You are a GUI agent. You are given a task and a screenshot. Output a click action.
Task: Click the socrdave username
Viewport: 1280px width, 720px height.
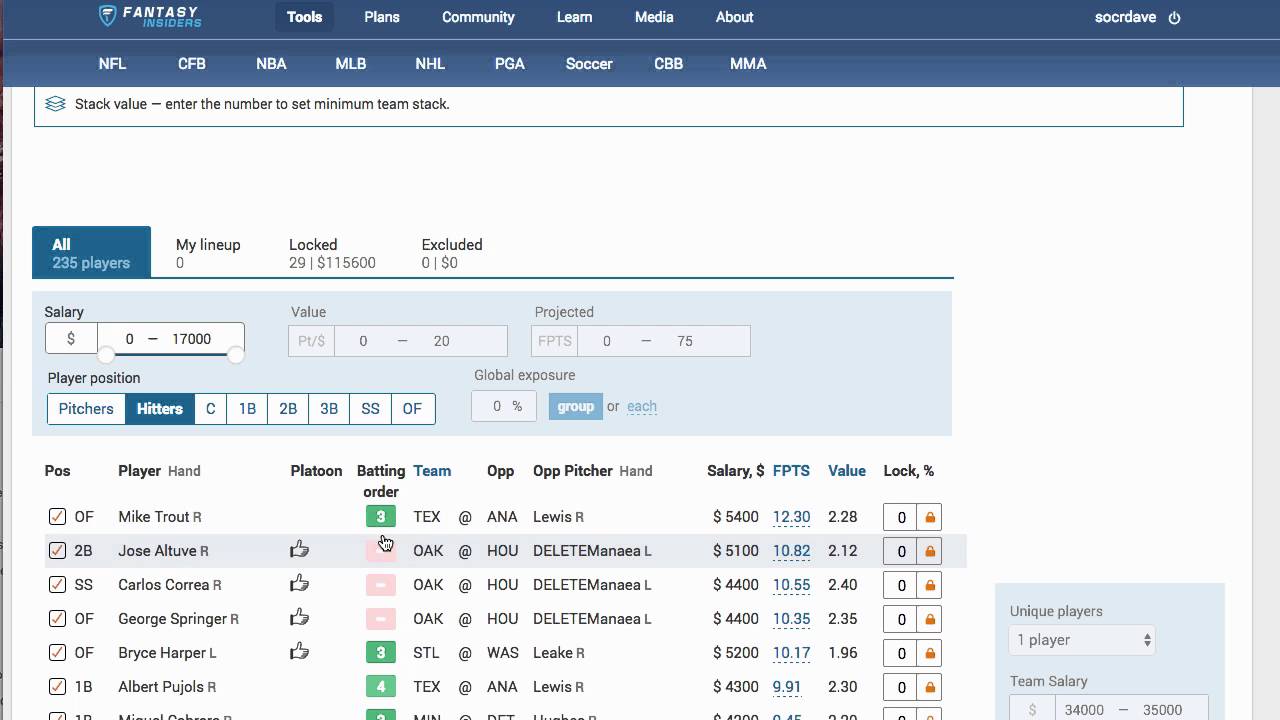click(x=1125, y=18)
